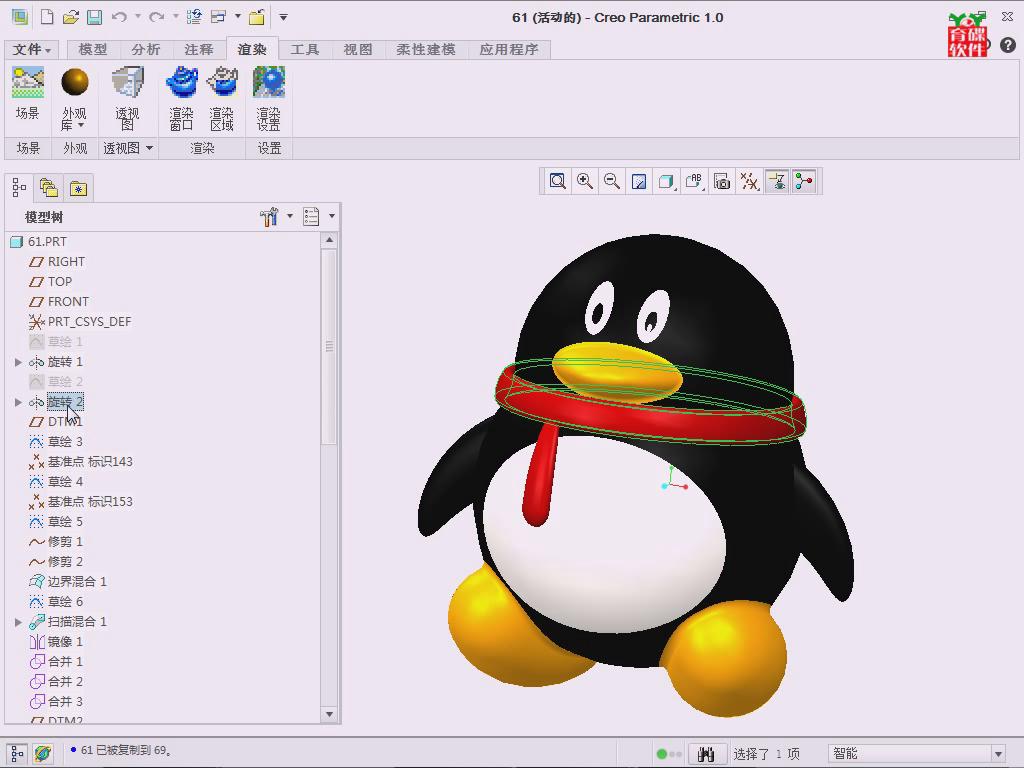Open the Saved Orientations icon
The width and height of the screenshot is (1024, 768).
pos(694,182)
